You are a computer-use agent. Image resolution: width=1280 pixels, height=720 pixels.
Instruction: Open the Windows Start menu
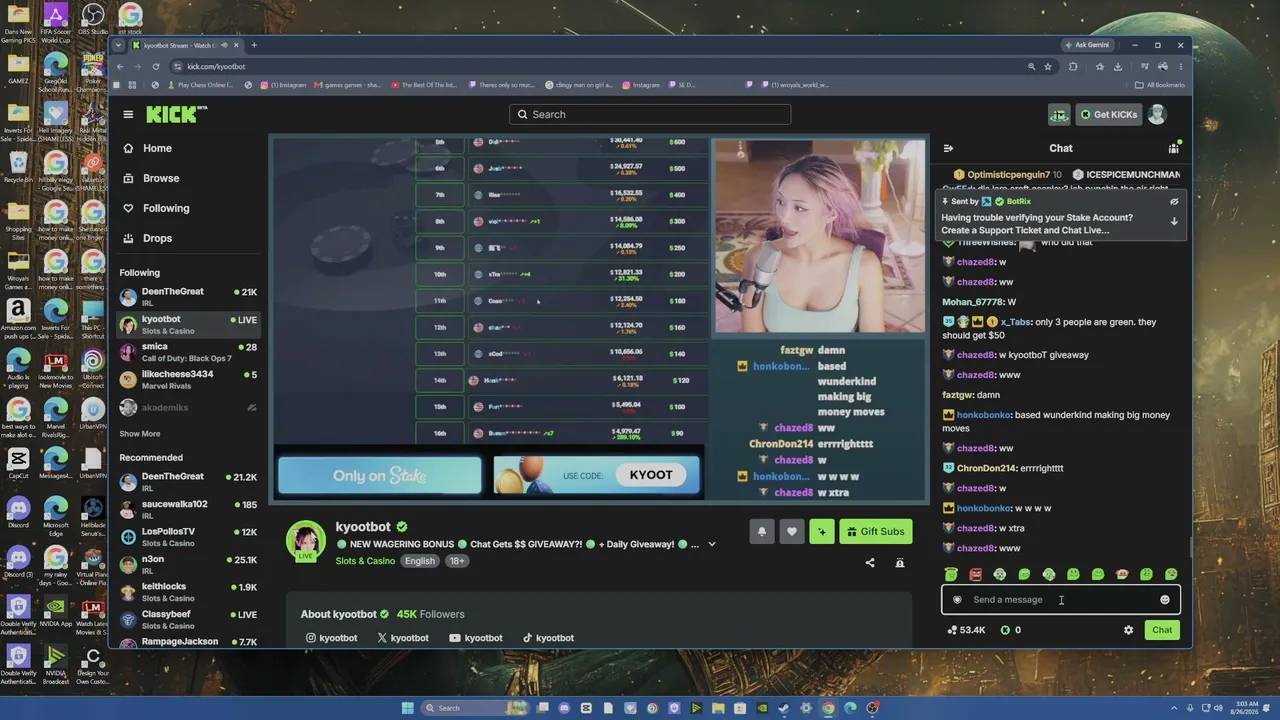(407, 708)
